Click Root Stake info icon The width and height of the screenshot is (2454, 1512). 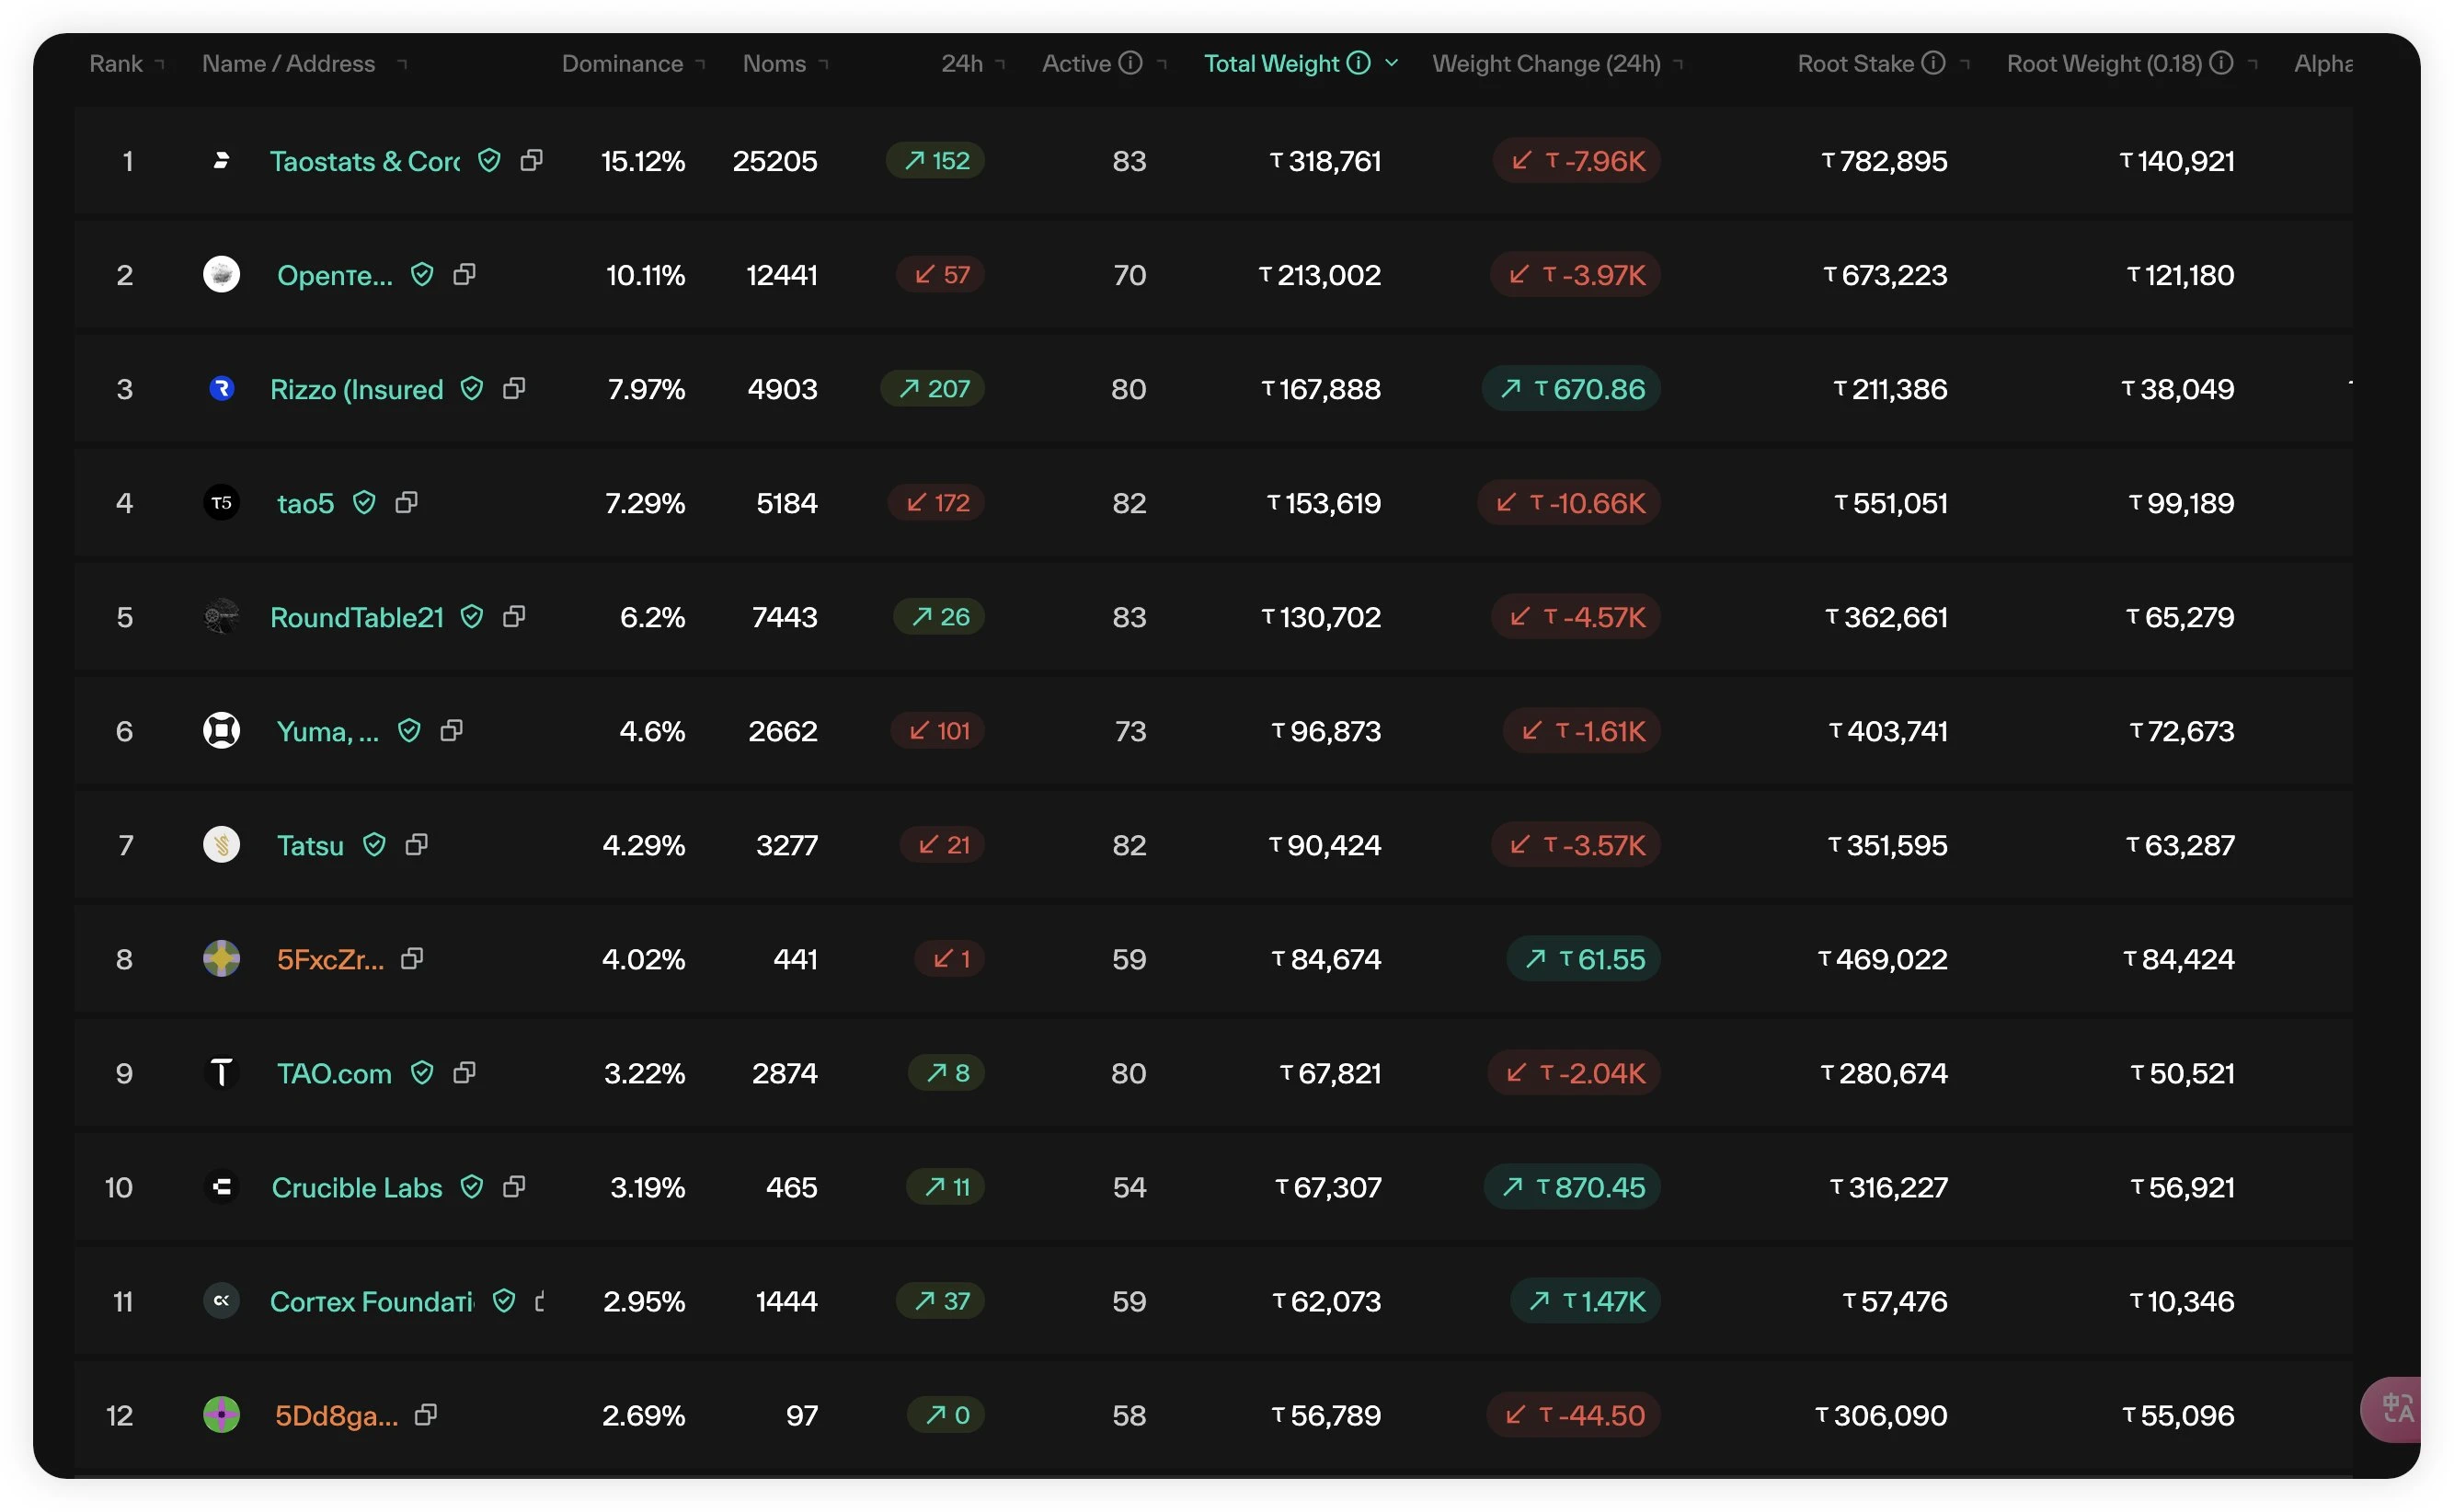tap(1934, 63)
